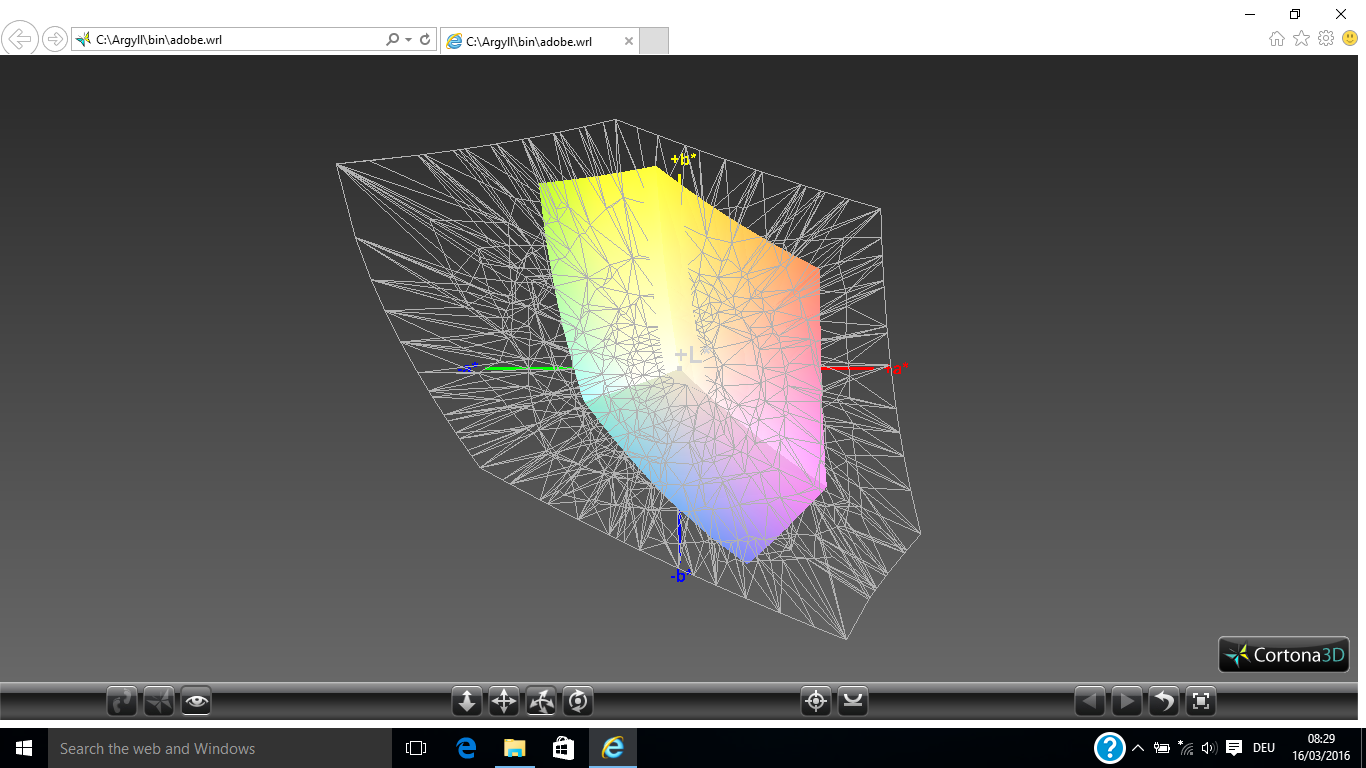This screenshot has width=1366, height=768.
Task: Click the address bar search magnifier
Action: (x=393, y=40)
